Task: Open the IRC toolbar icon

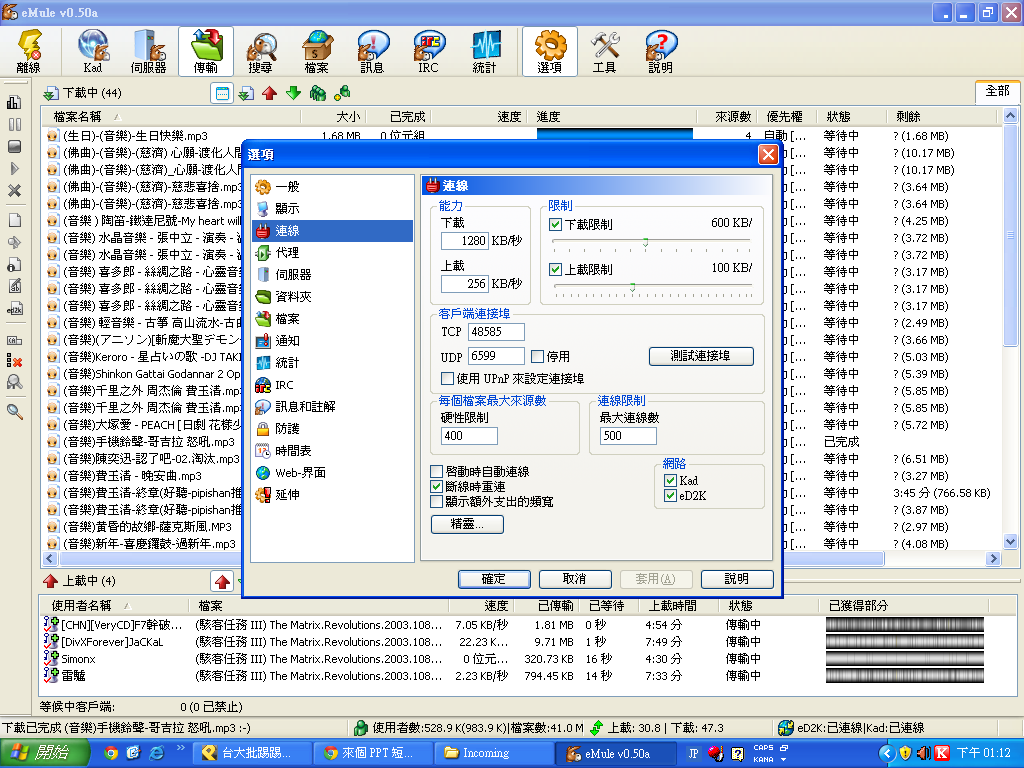Action: [428, 51]
